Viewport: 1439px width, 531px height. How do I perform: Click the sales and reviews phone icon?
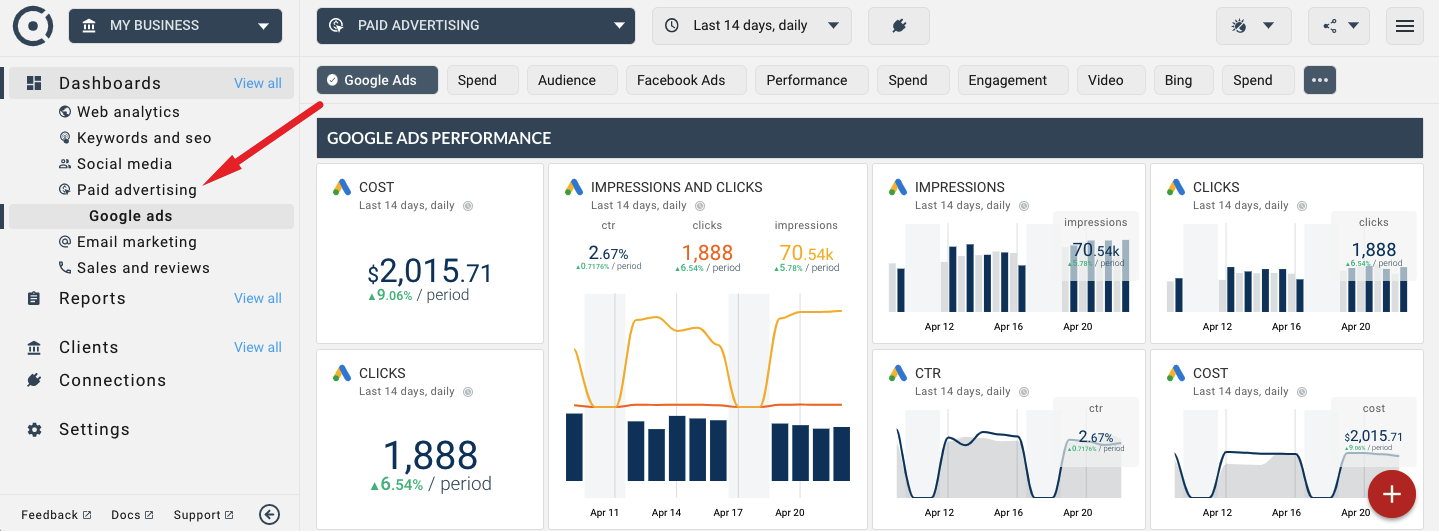[x=65, y=268]
